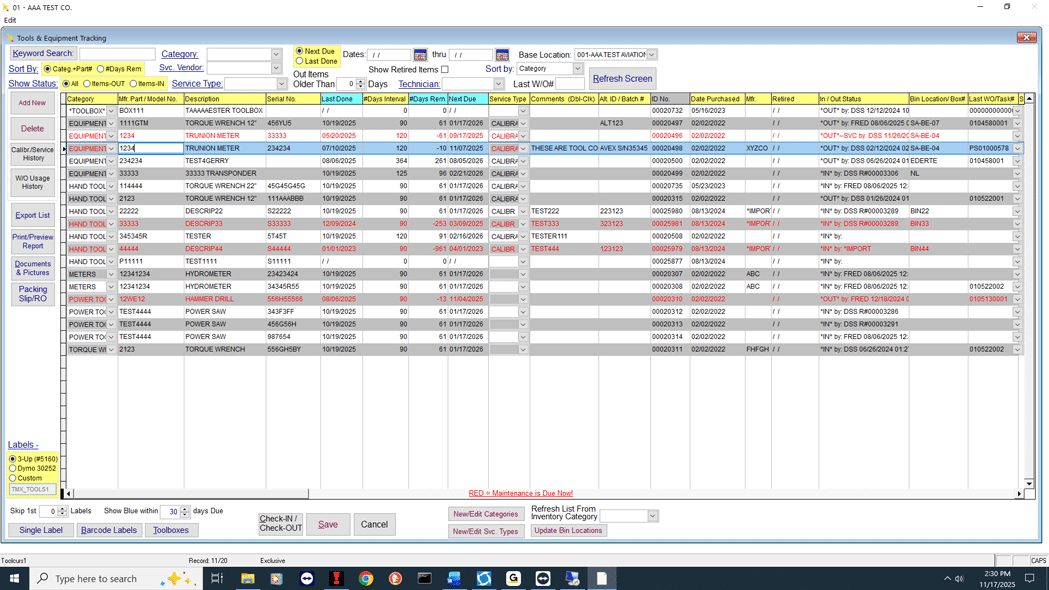This screenshot has height=590, width=1049.
Task: Open the Edit menu
Action: click(8, 19)
